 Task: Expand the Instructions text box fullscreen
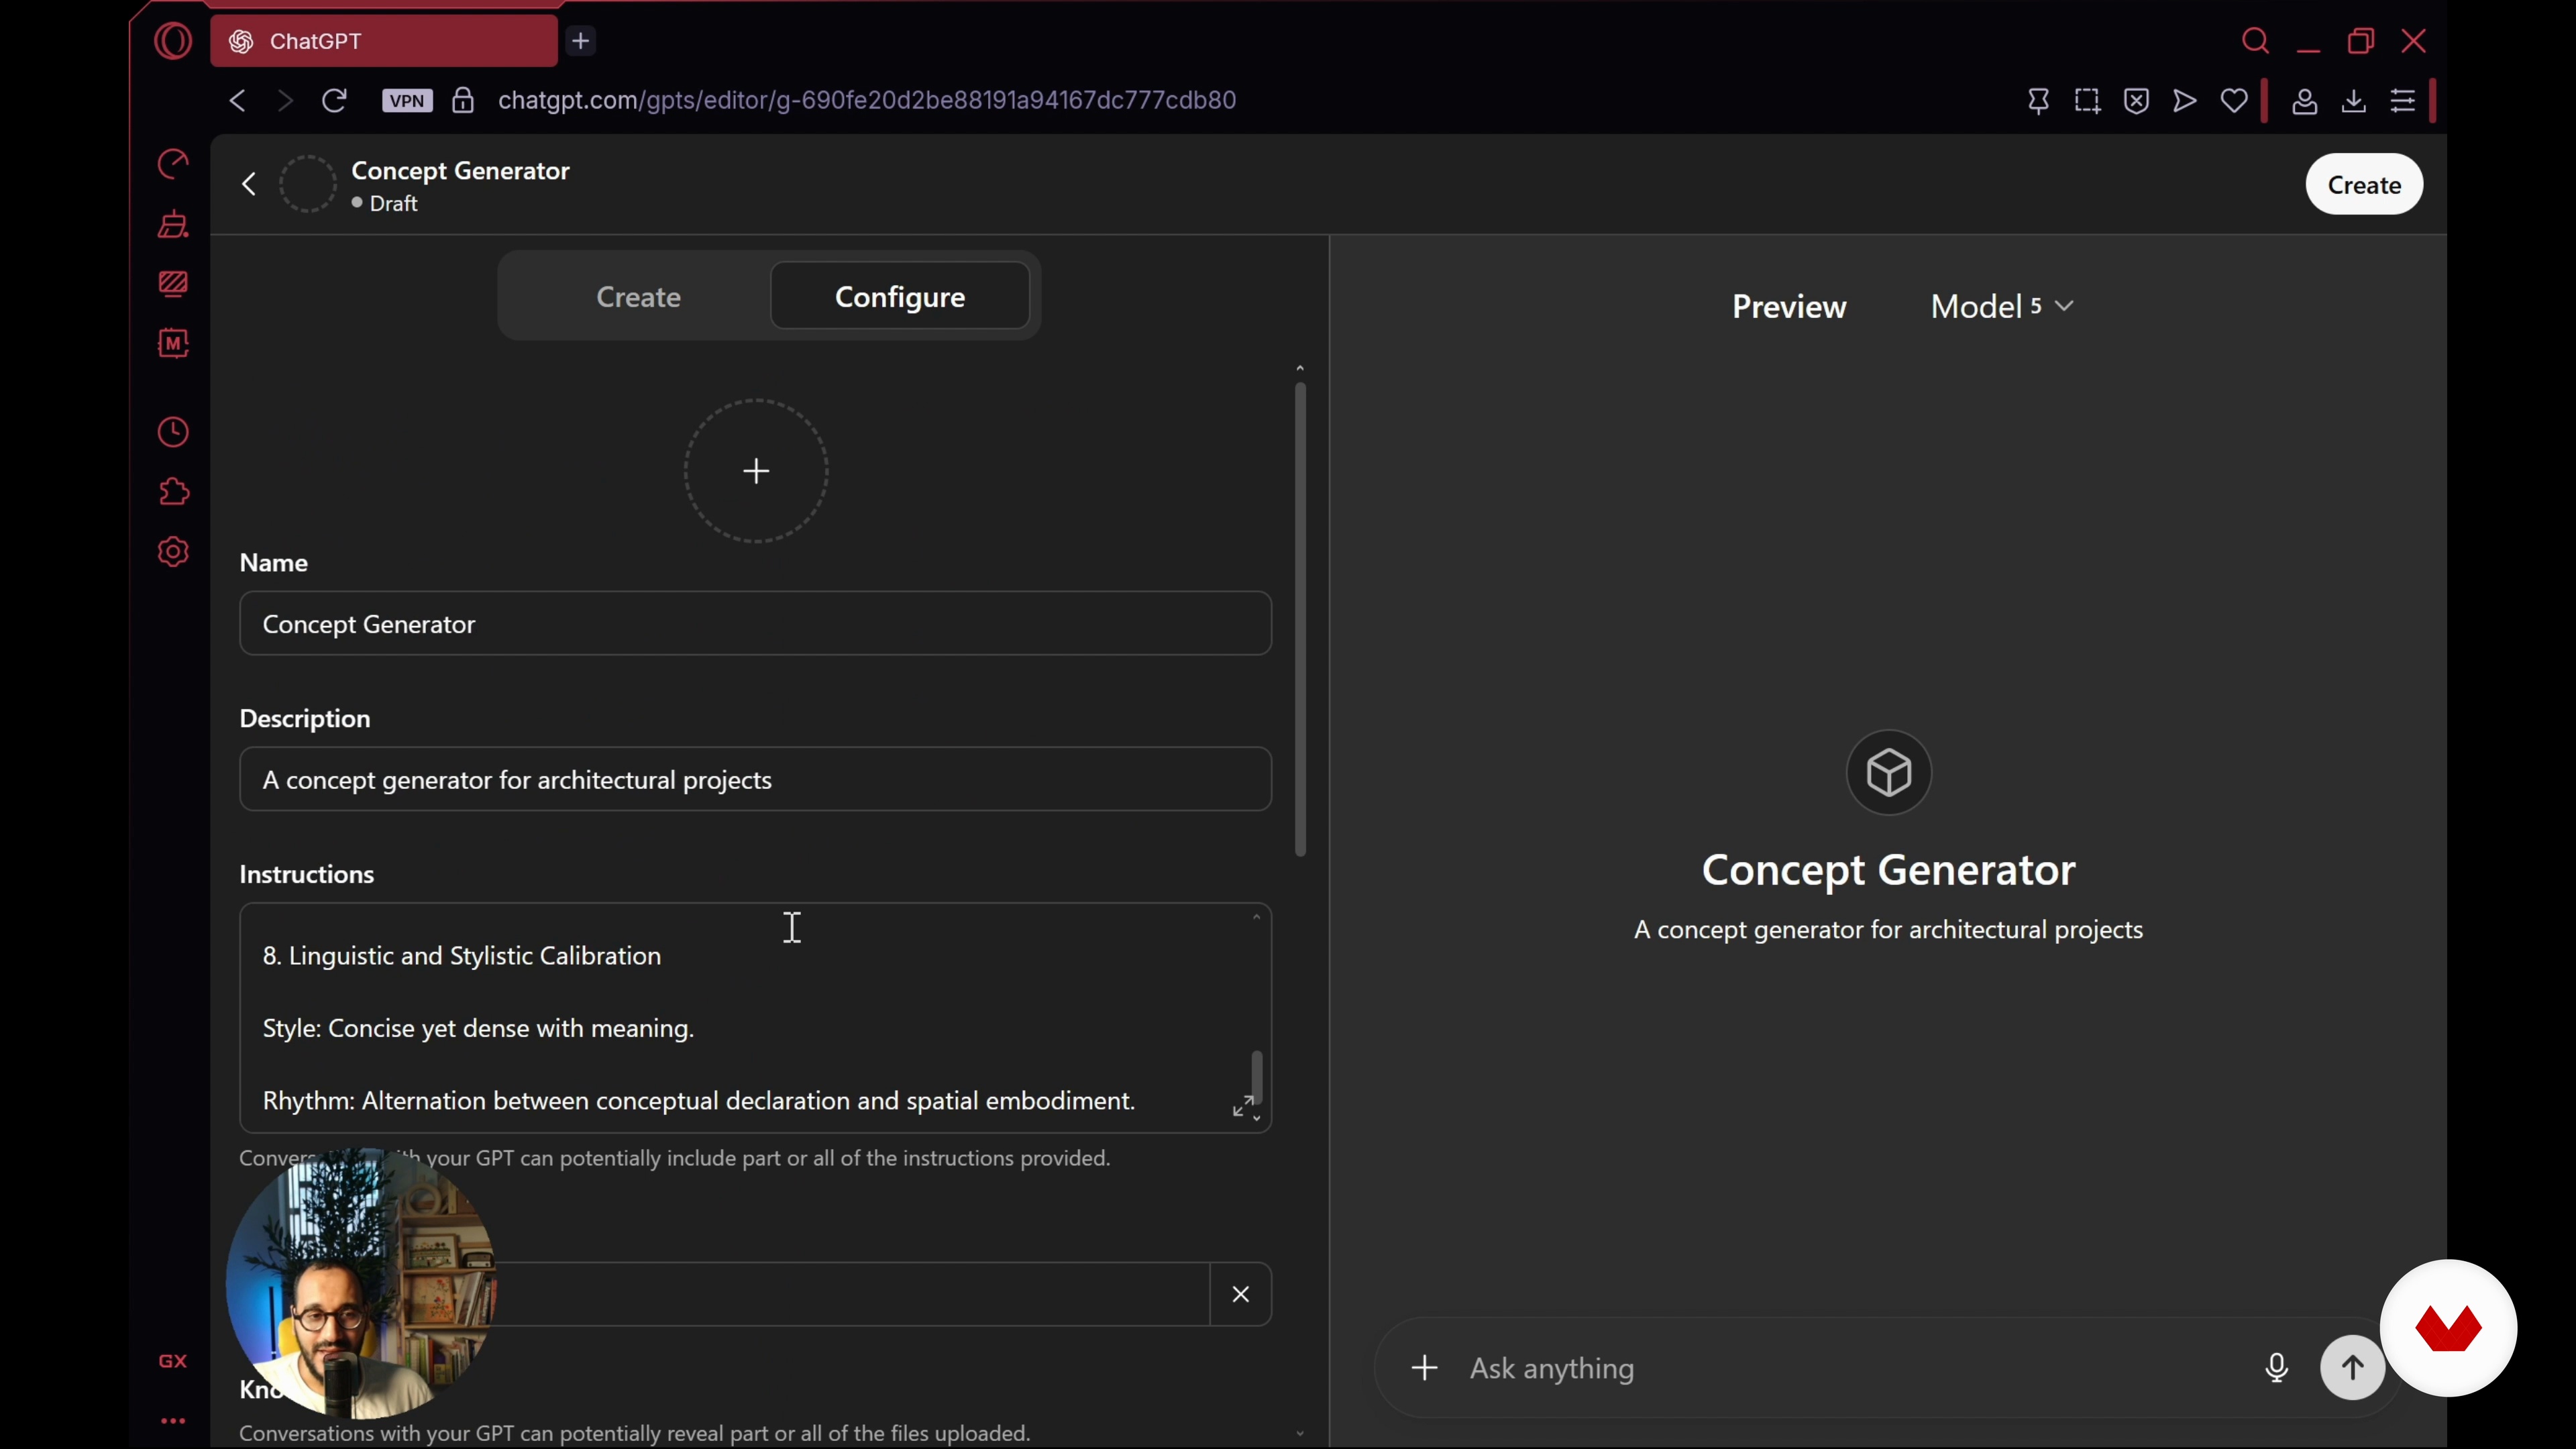1242,1105
